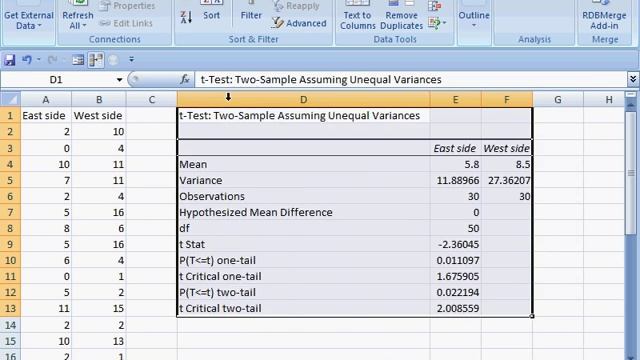The image size is (640, 360).
Task: Click the italic 'East side' header in column E
Action: [x=456, y=148]
